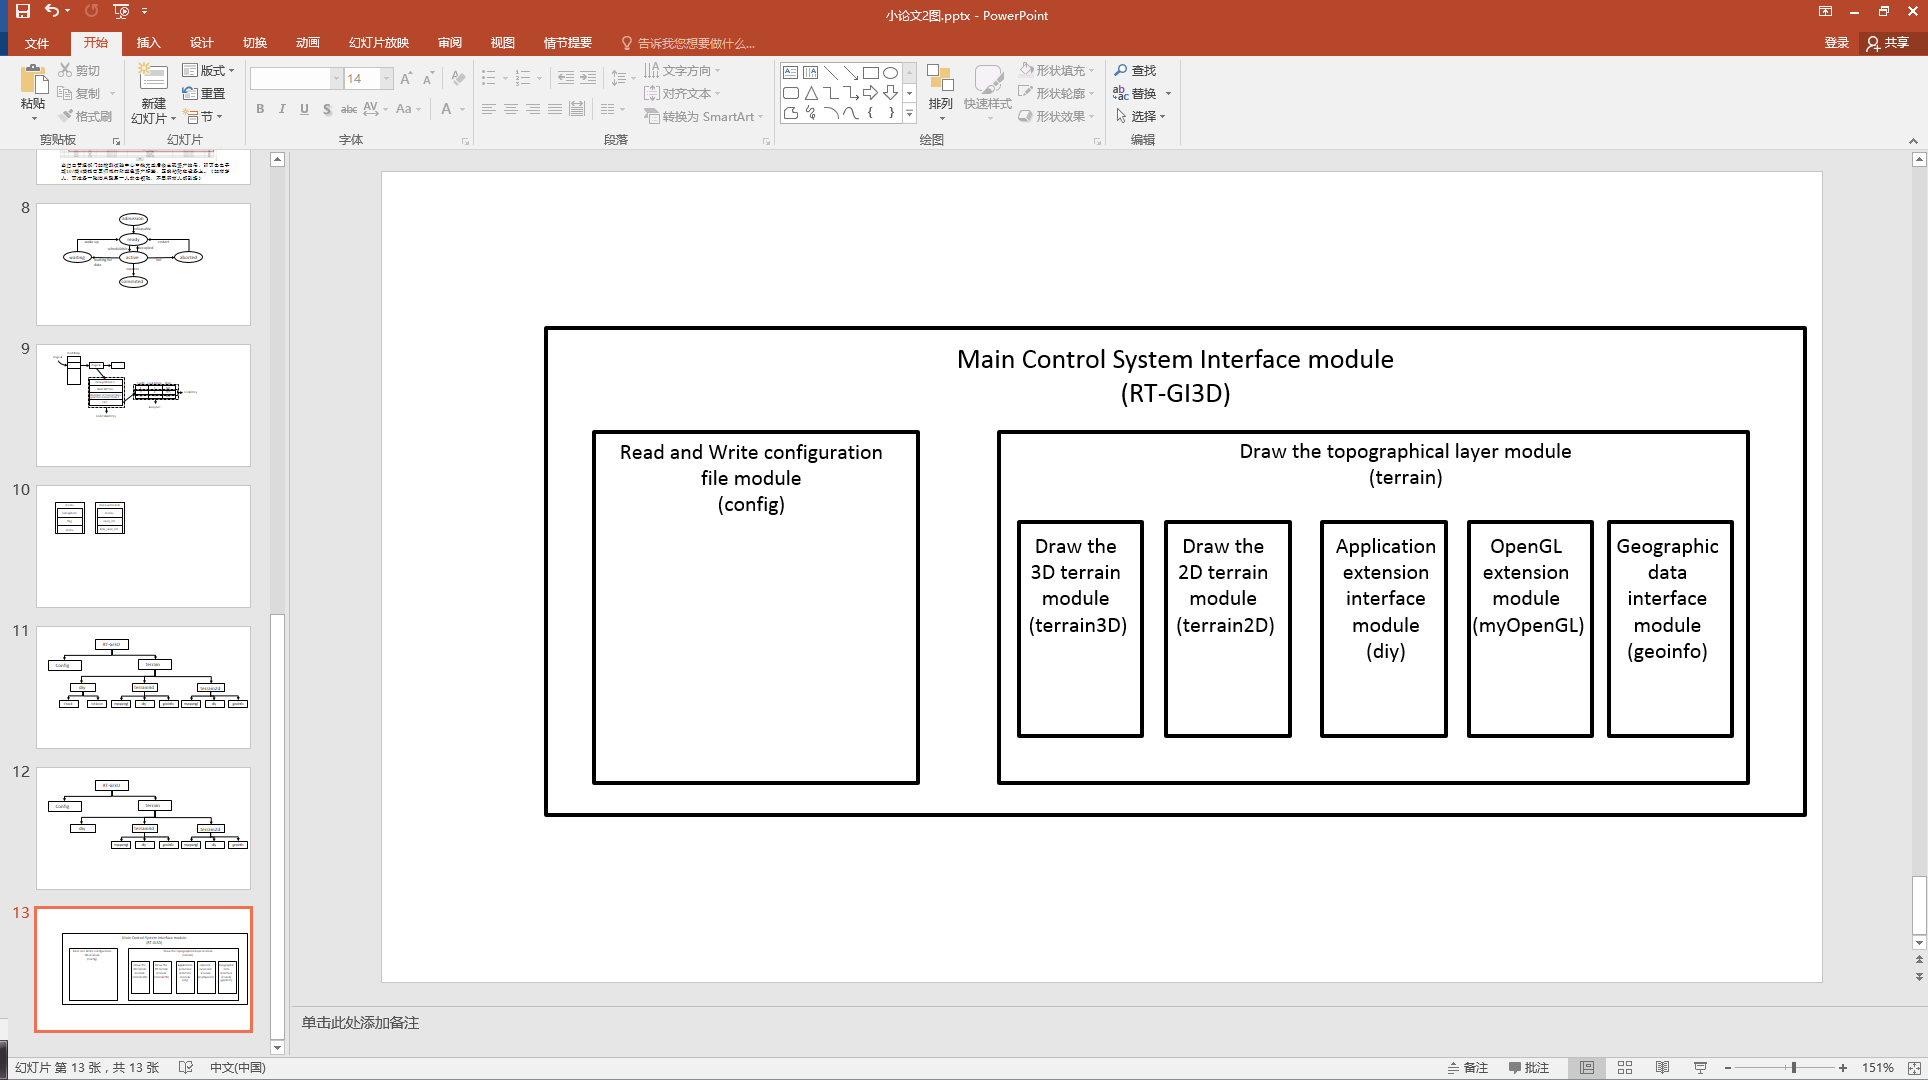The image size is (1928, 1080).
Task: Select the Triangle shape in gallery
Action: click(810, 93)
